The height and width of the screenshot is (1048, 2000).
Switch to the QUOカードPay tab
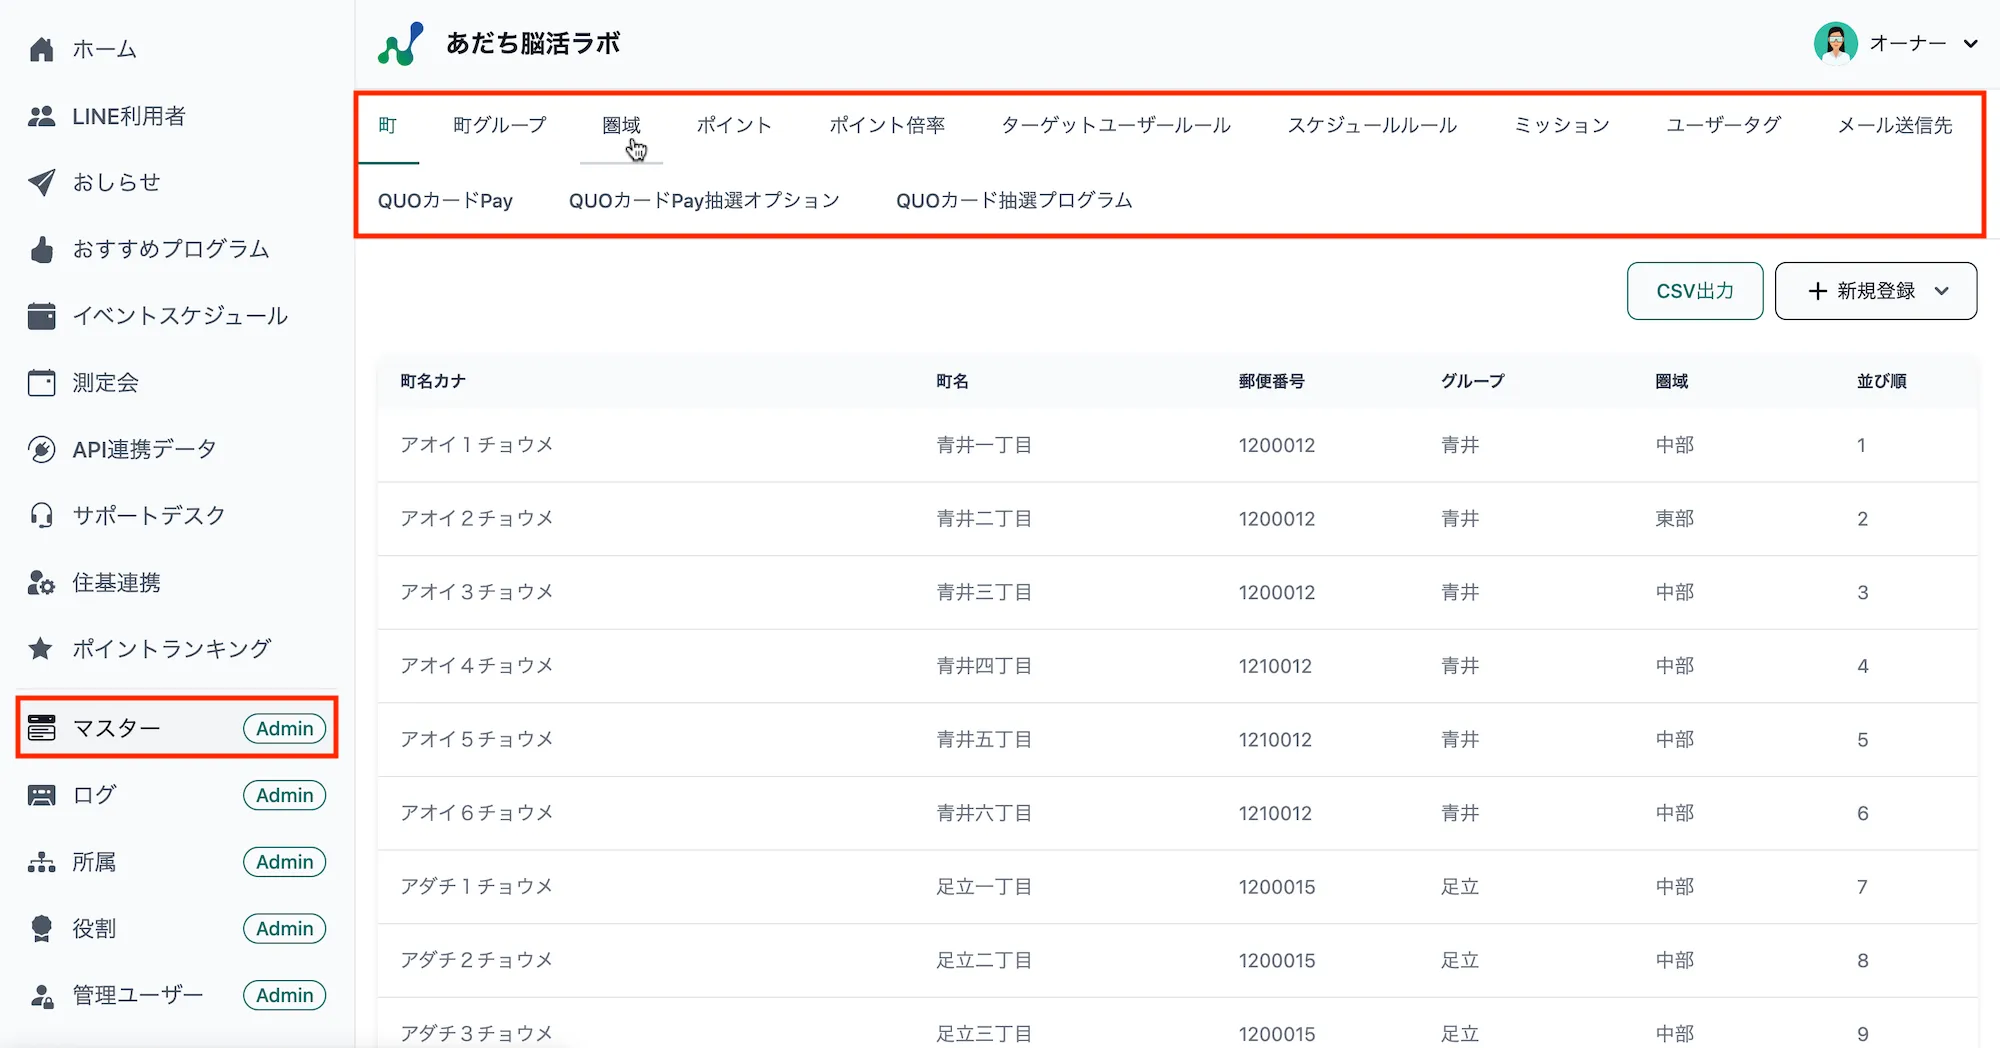coord(446,200)
